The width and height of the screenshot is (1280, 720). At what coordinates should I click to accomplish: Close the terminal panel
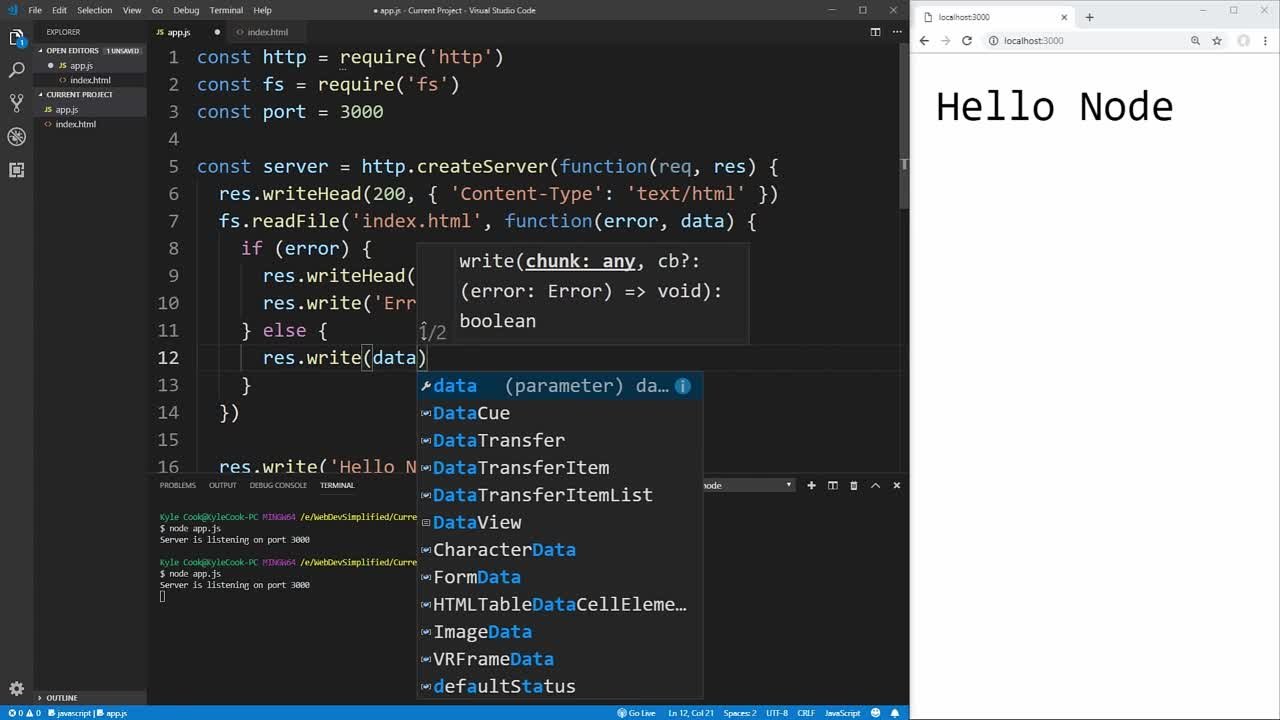[896, 485]
